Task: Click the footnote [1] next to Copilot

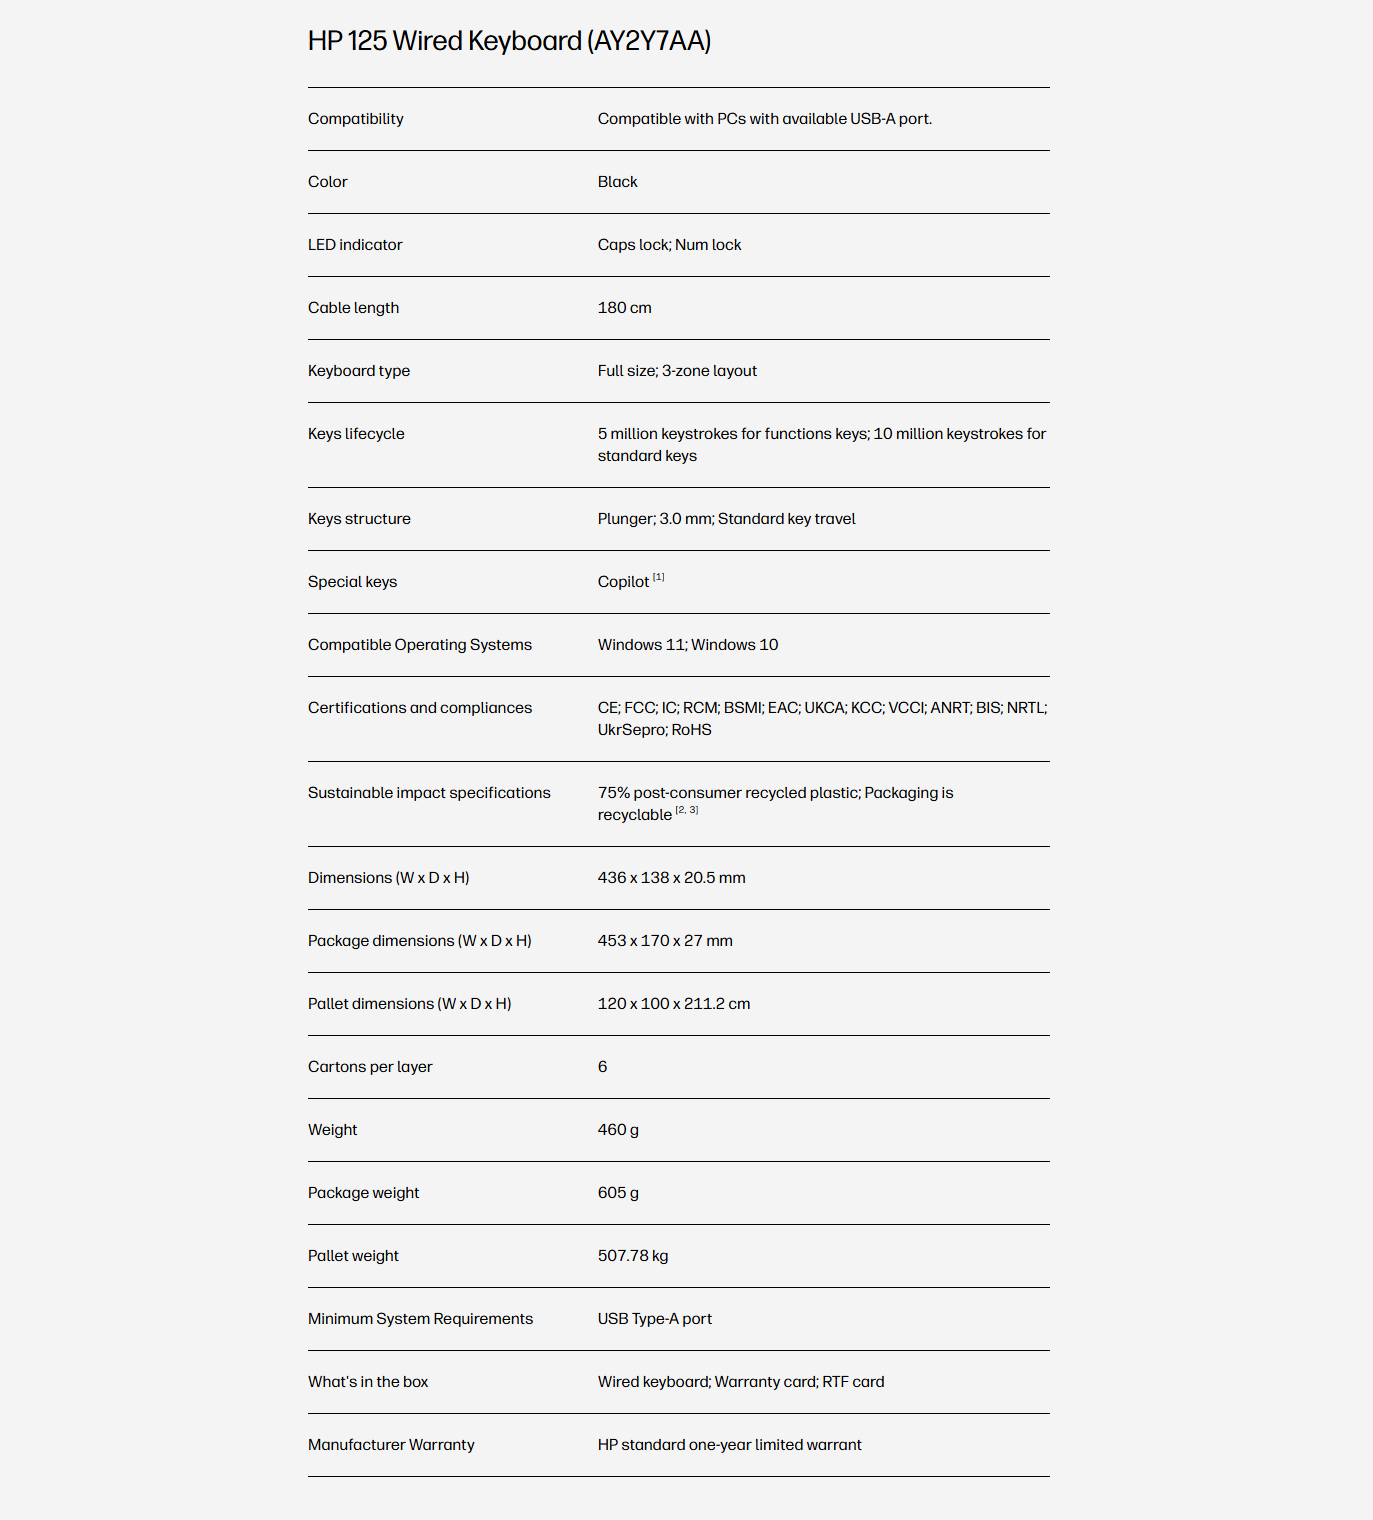Action: pyautogui.click(x=659, y=577)
